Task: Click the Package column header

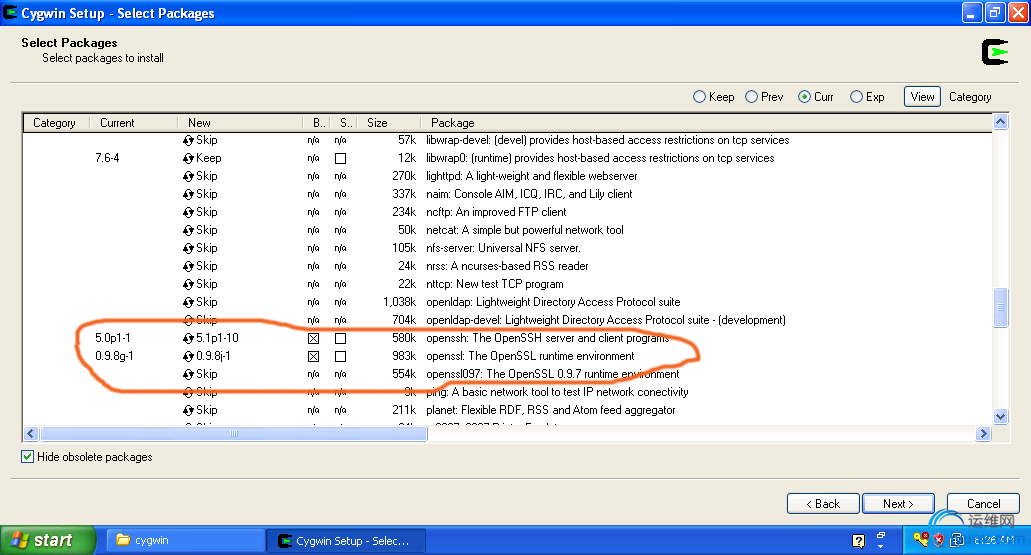Action: pos(706,123)
